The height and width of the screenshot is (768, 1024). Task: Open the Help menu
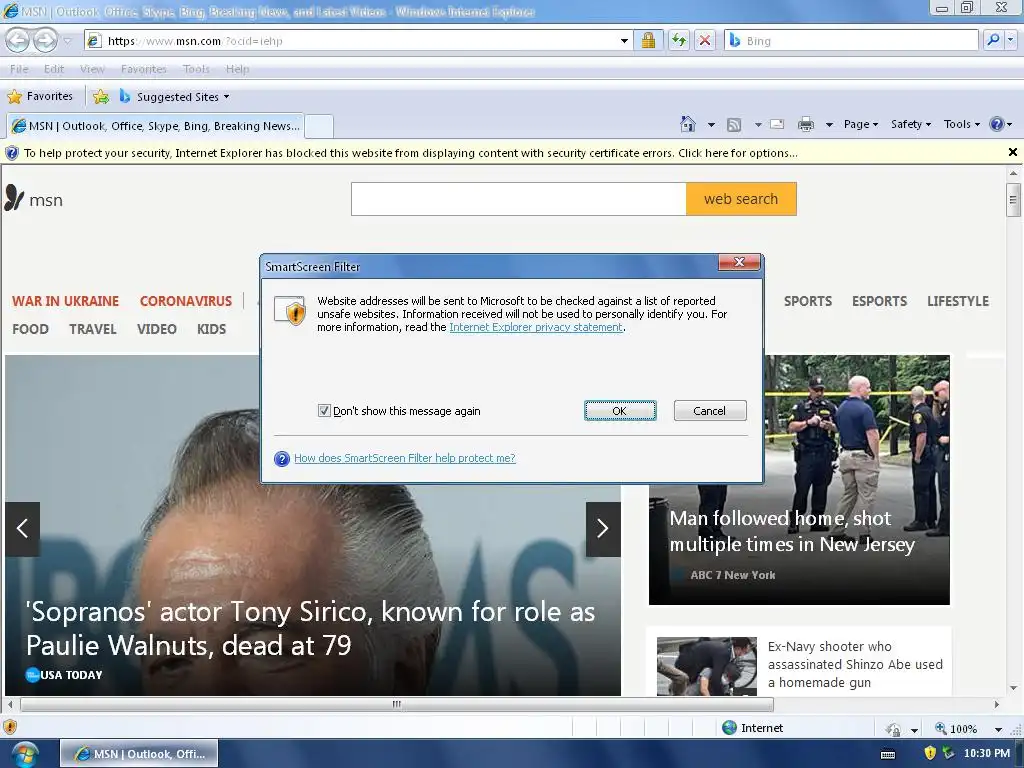pyautogui.click(x=237, y=69)
